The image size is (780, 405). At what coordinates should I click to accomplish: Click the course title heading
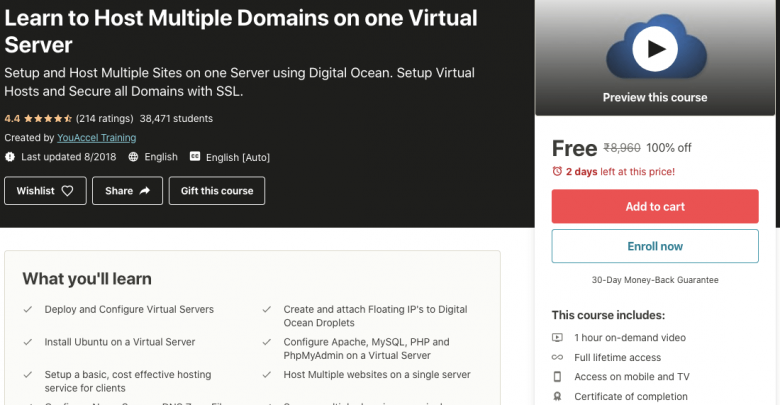pos(241,31)
